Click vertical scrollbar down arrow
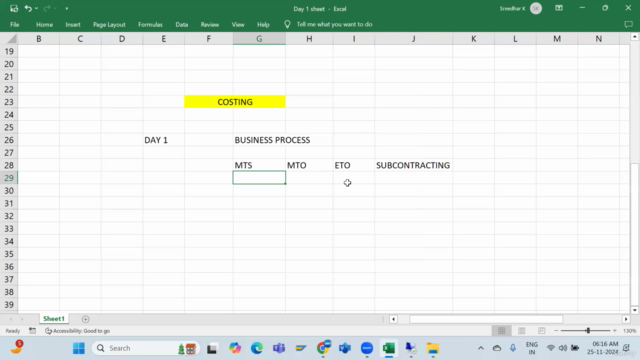This screenshot has height=360, width=640. [635, 310]
